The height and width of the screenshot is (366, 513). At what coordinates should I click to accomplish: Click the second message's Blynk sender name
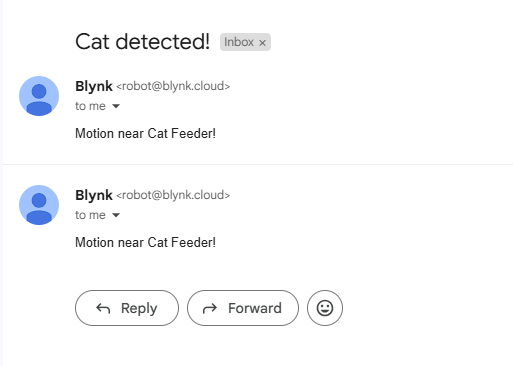click(x=94, y=195)
